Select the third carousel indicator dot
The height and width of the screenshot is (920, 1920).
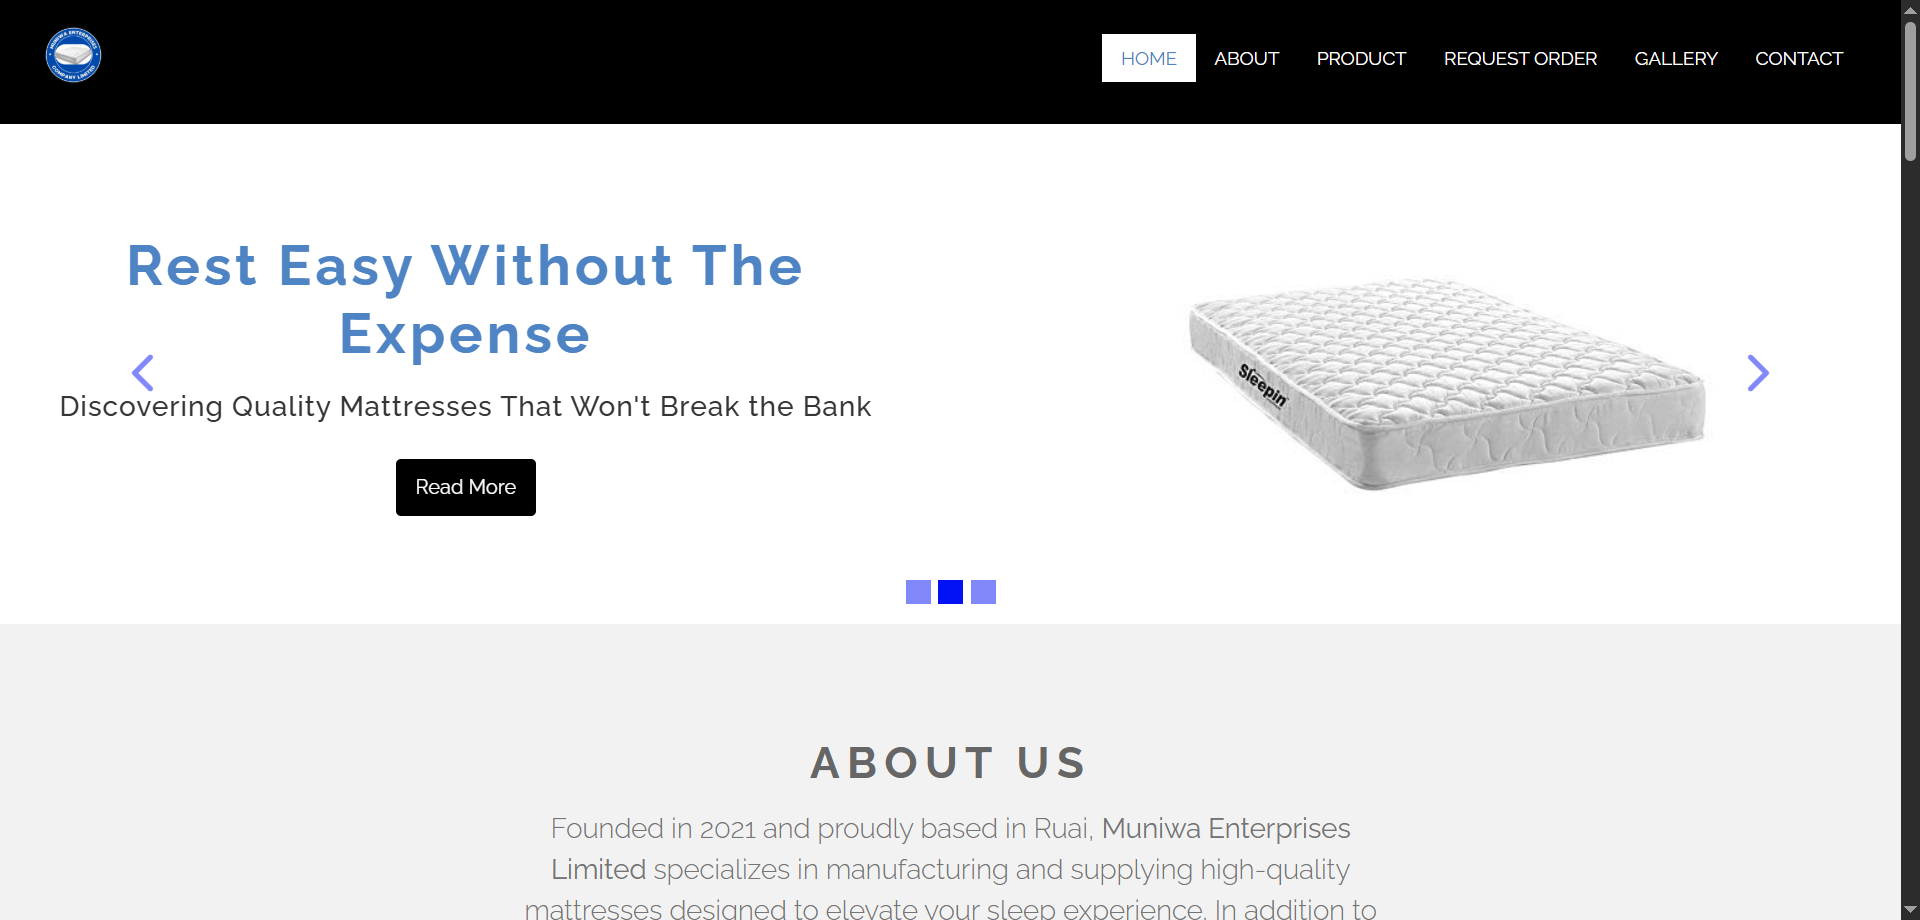[x=983, y=591]
